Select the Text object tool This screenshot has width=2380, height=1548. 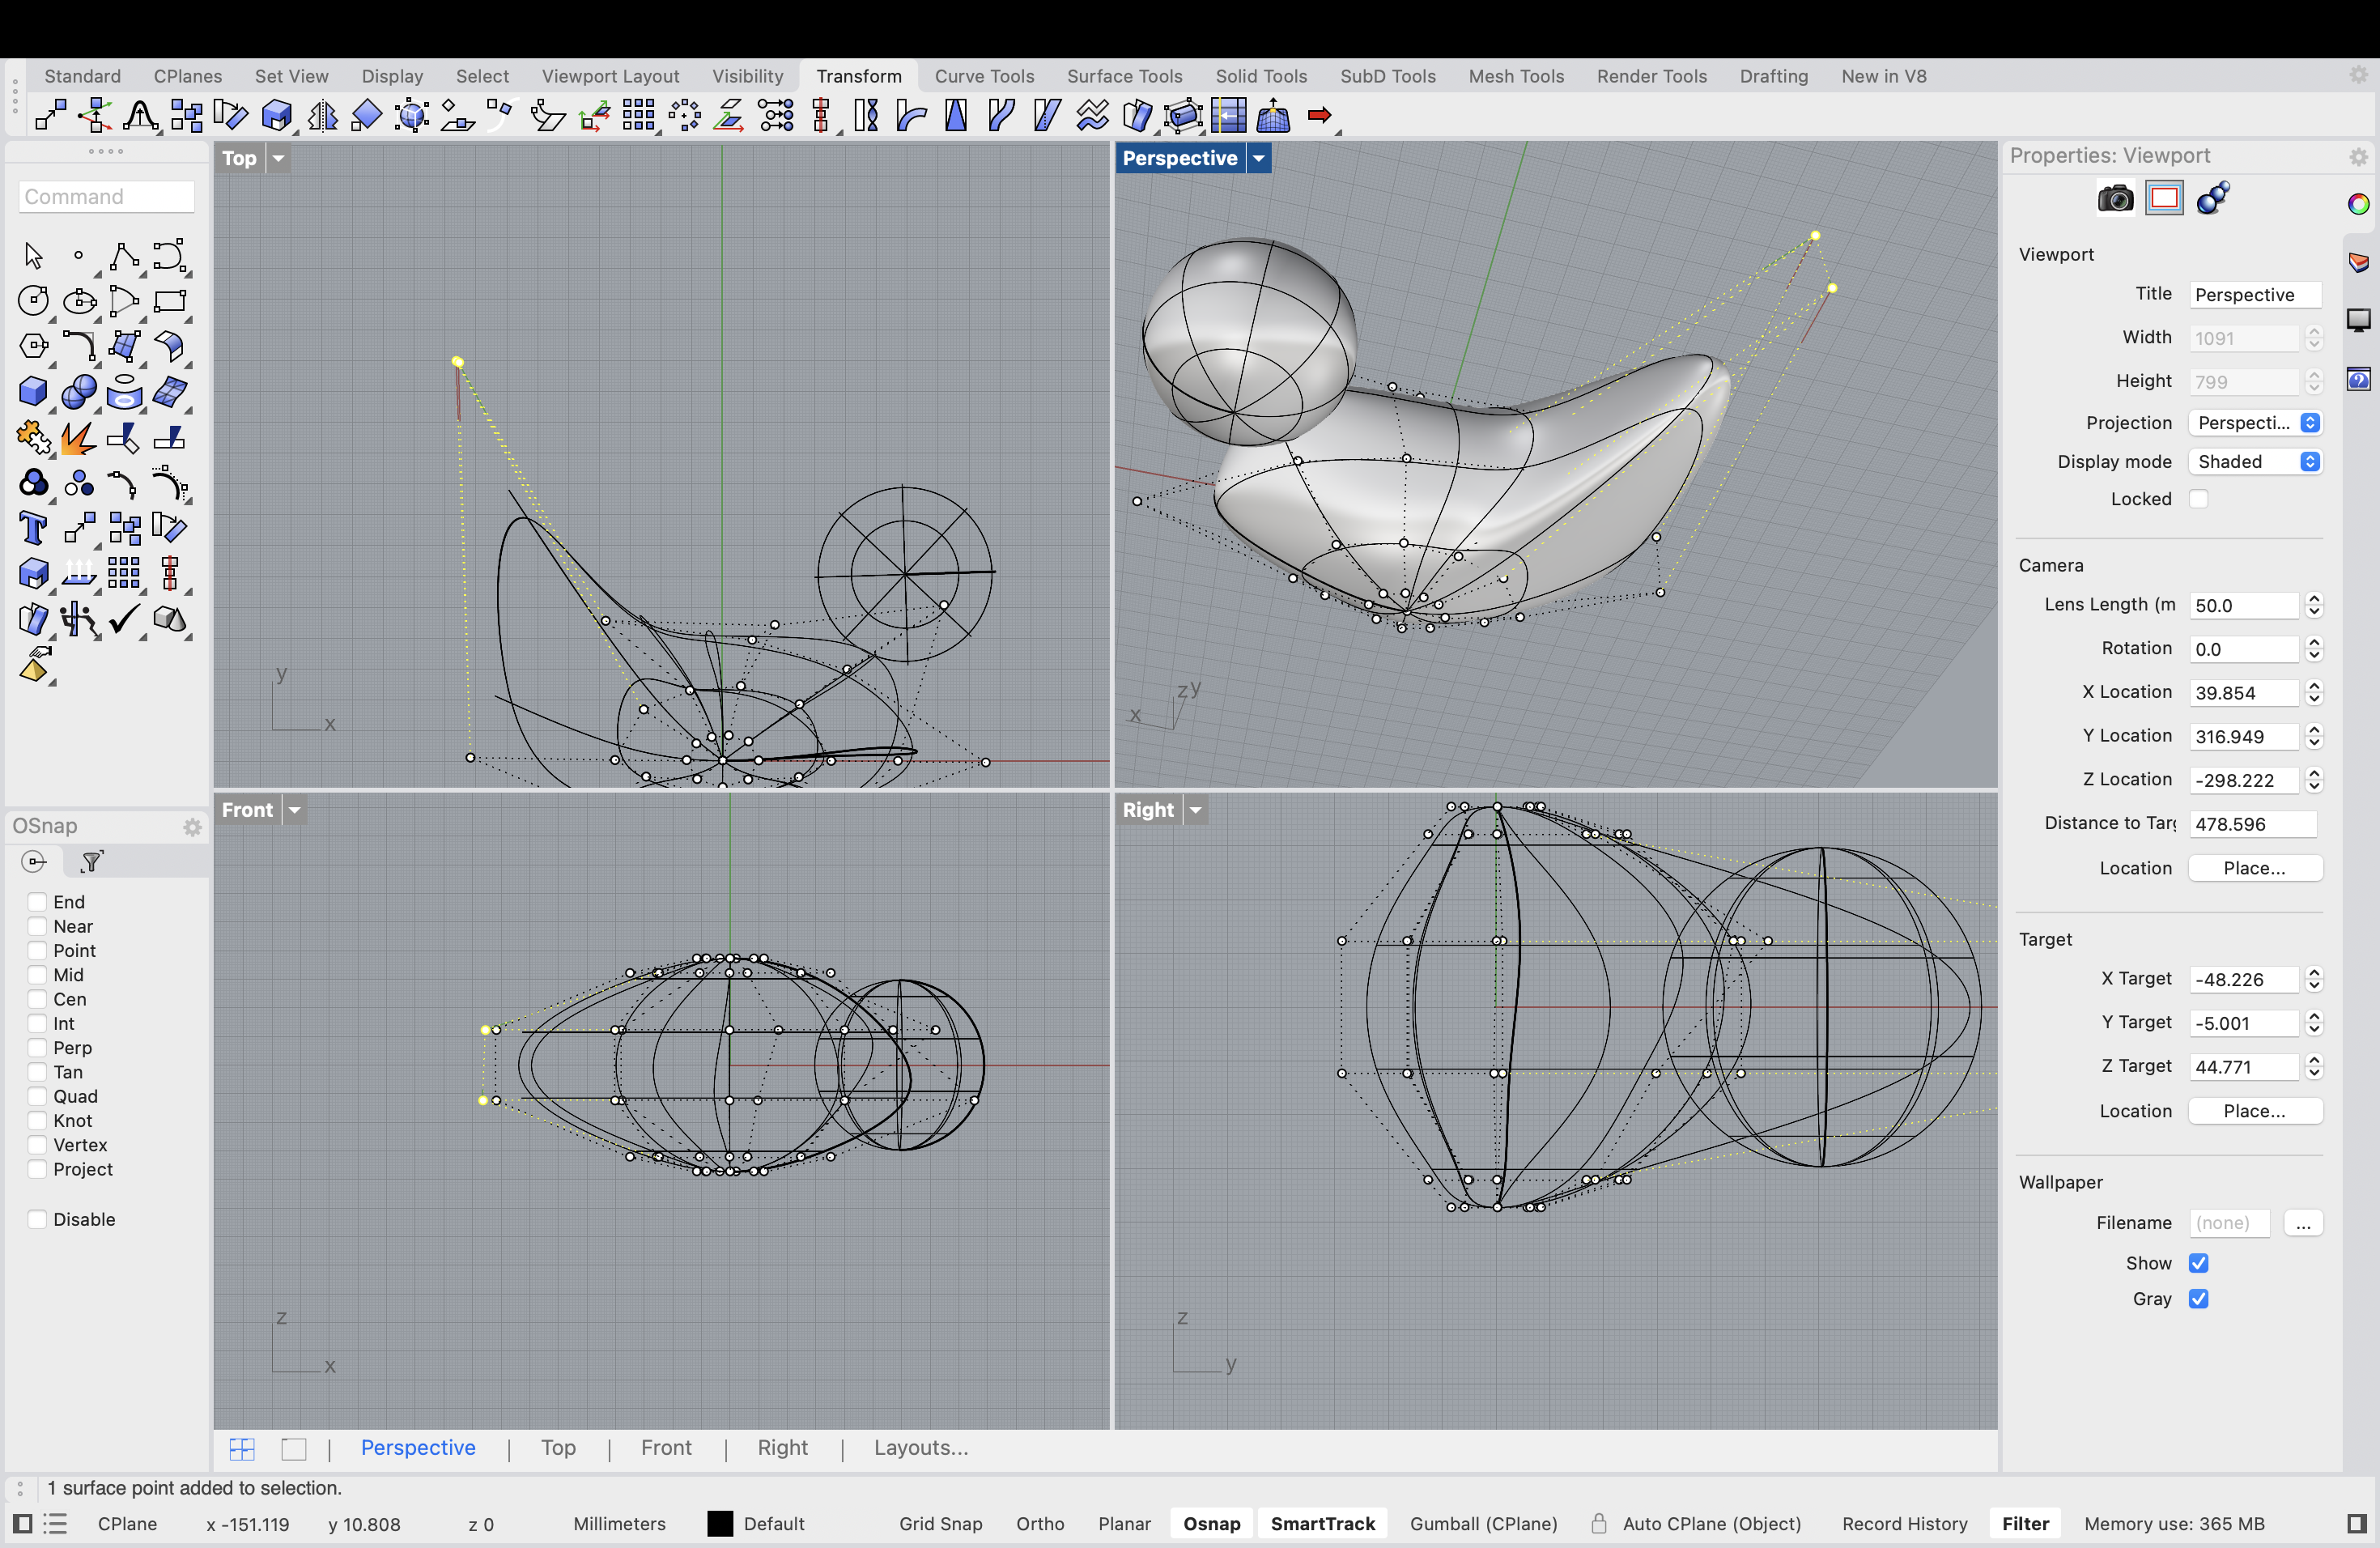click(x=33, y=528)
